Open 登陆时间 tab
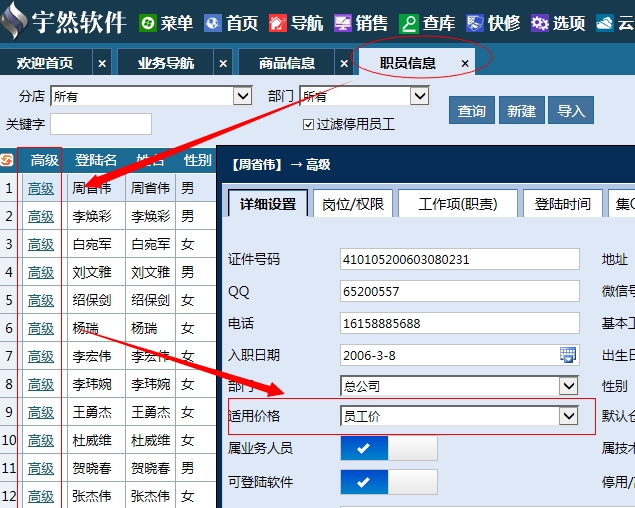Viewport: 635px width, 508px height. click(x=563, y=204)
